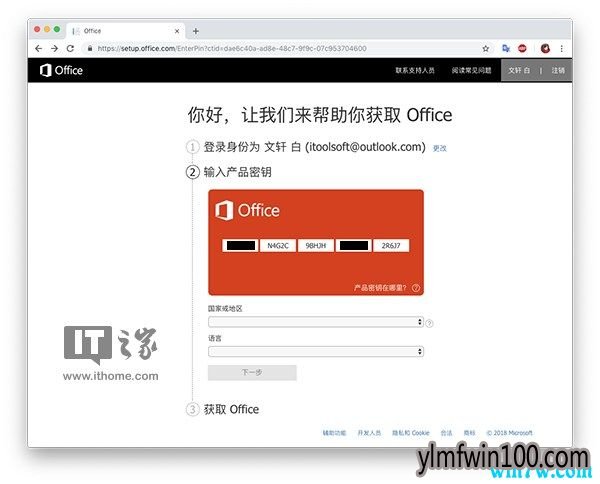Click the 9BHJH product key field
The image size is (600, 484).
pyautogui.click(x=316, y=246)
